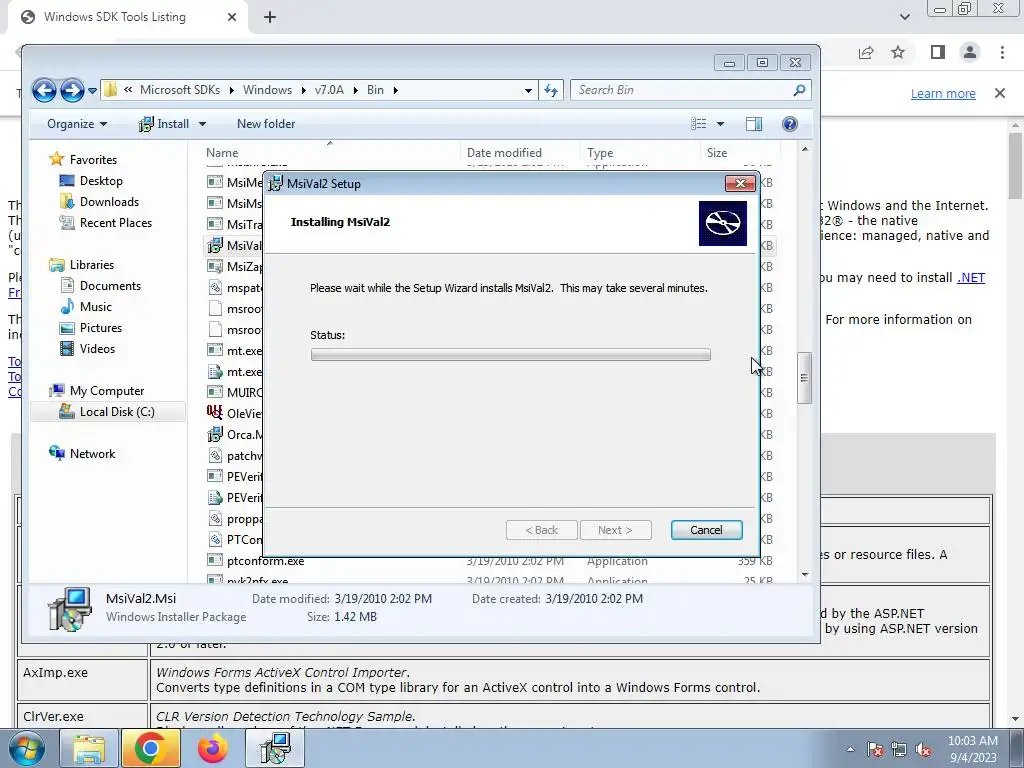
Task: Click the installation progress bar
Action: (x=511, y=355)
